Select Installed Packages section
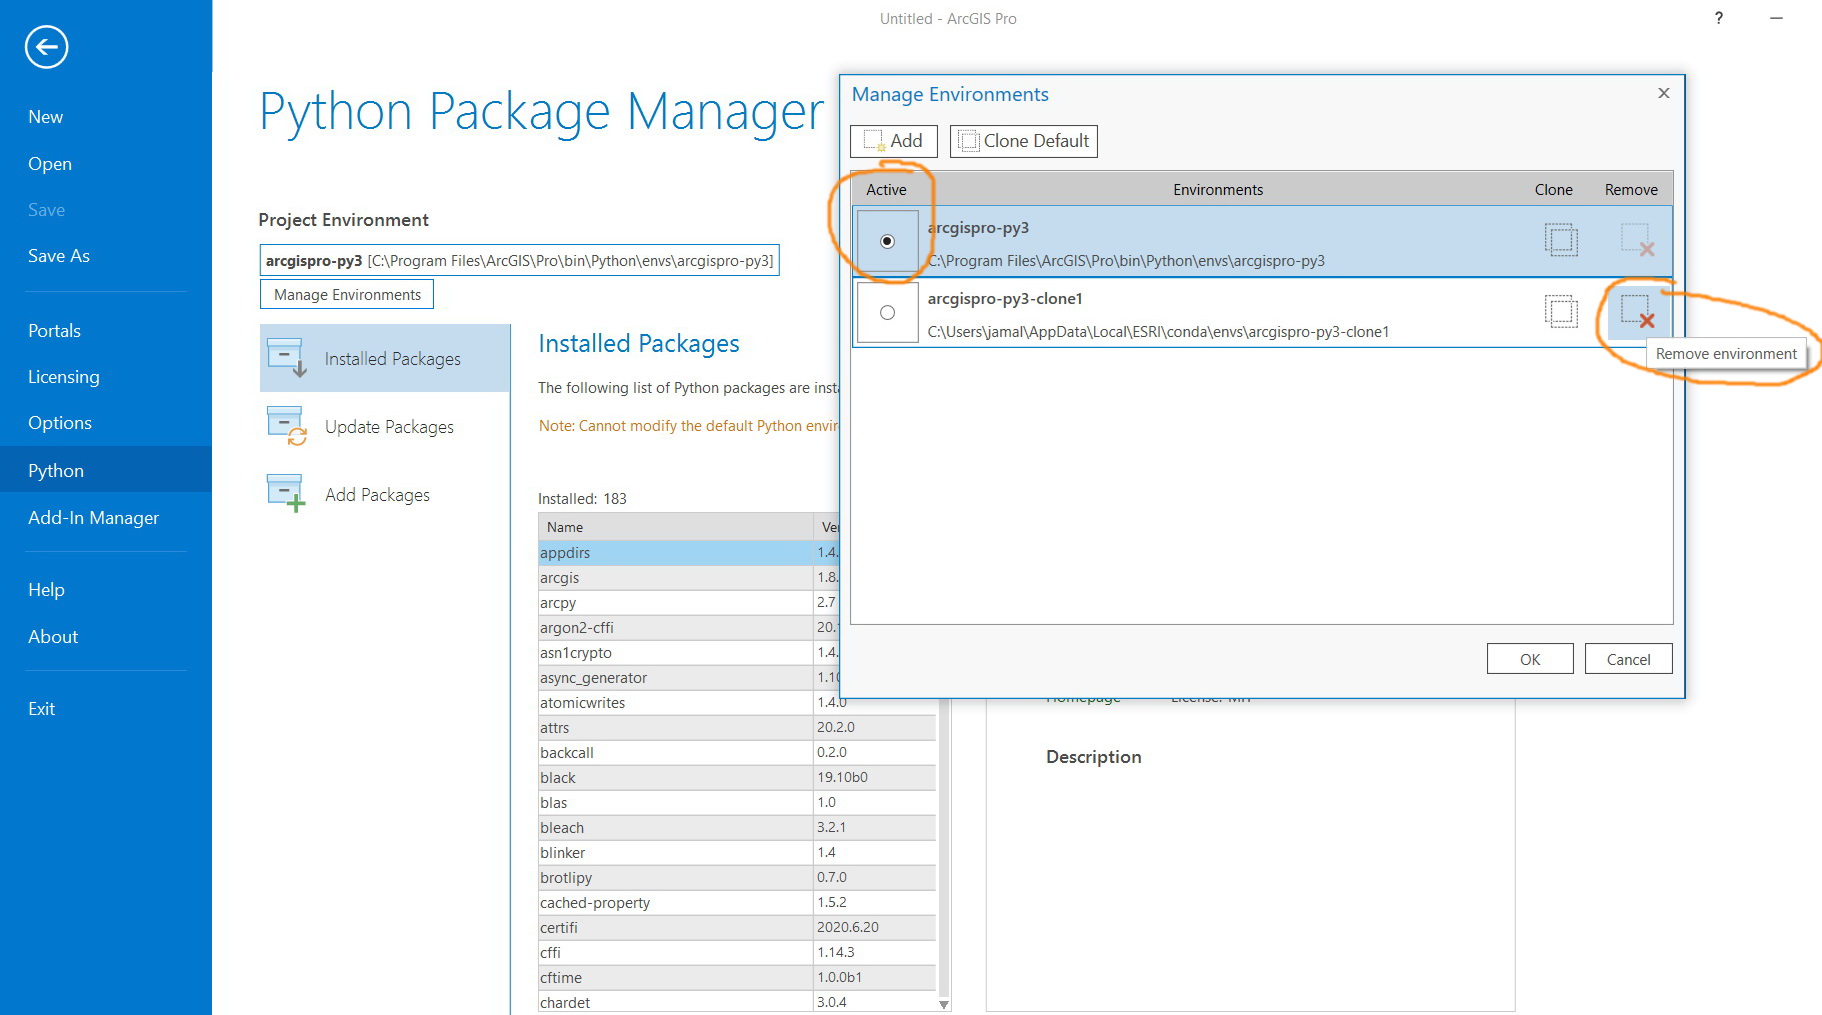The height and width of the screenshot is (1015, 1822). pyautogui.click(x=392, y=359)
